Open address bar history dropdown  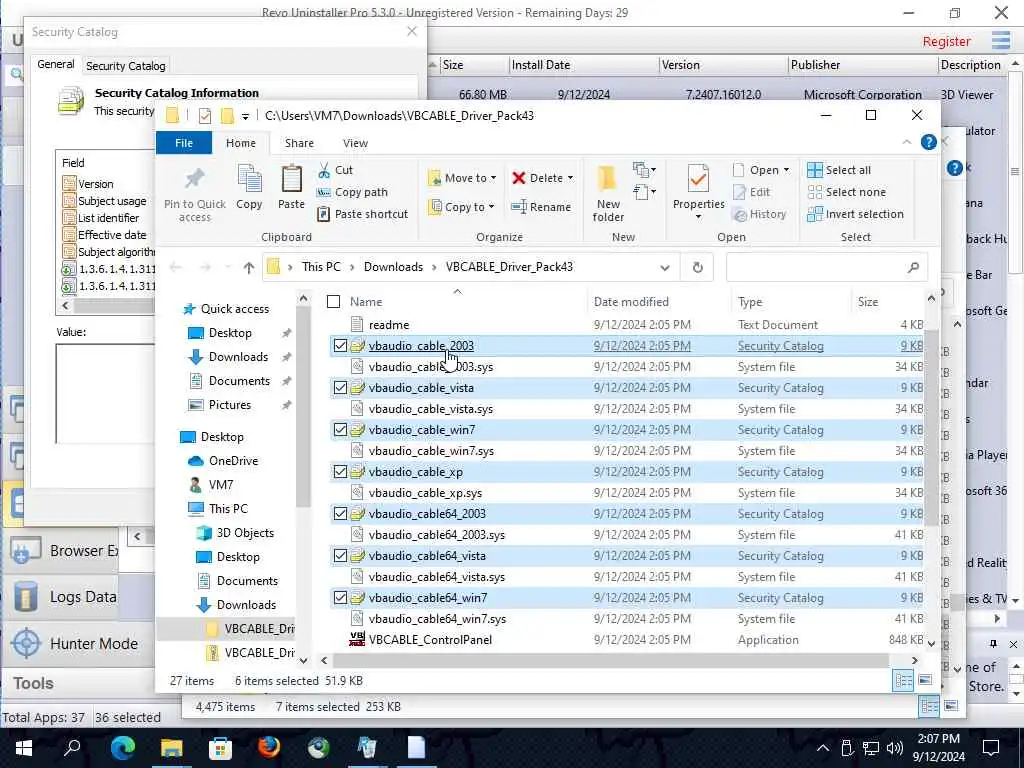point(665,267)
